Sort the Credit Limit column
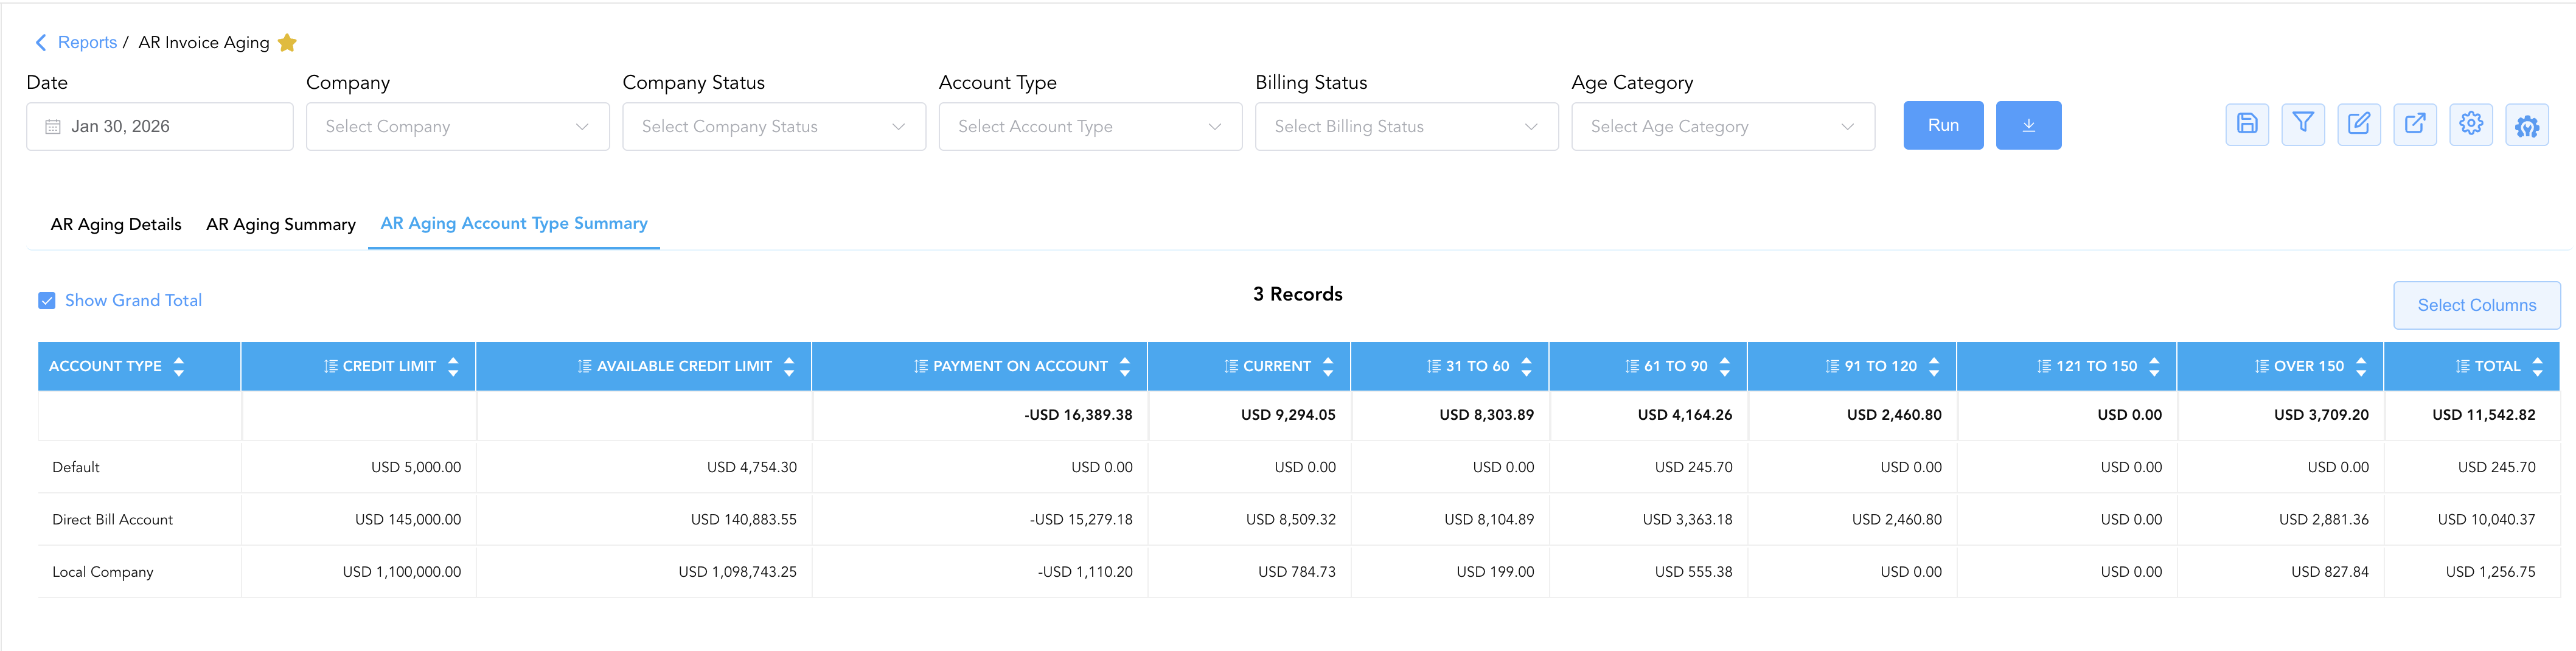Screen dimensions: 2576x651 [453, 366]
